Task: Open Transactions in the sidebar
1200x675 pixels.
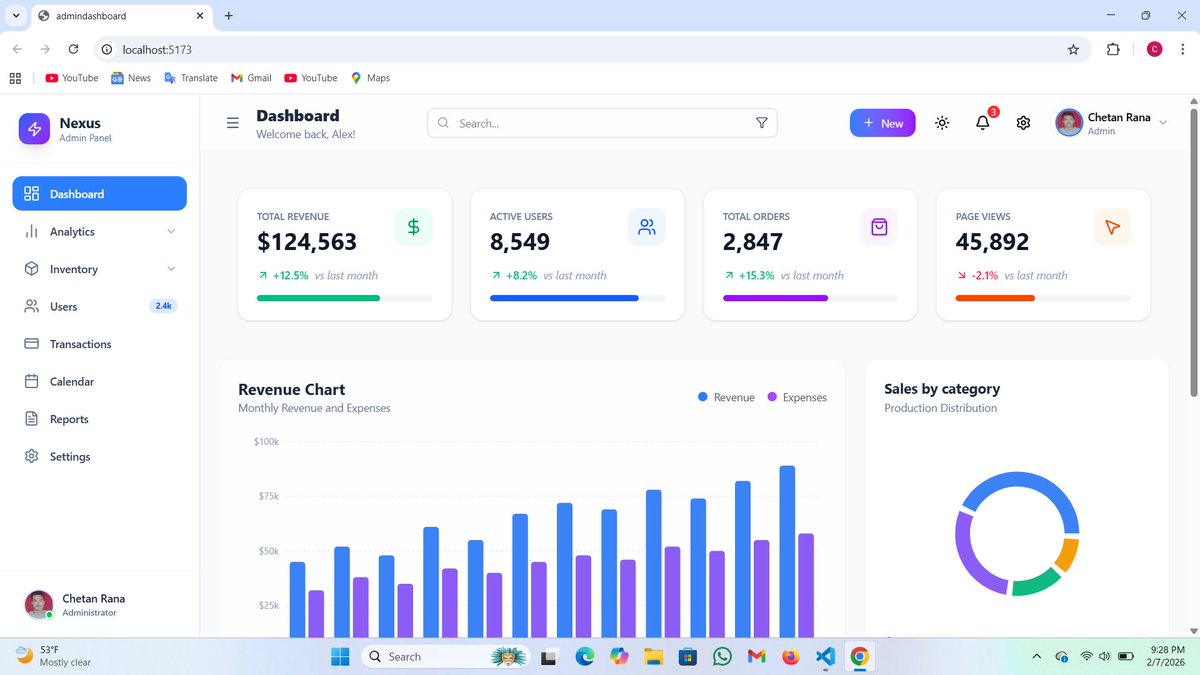Action: (100, 344)
